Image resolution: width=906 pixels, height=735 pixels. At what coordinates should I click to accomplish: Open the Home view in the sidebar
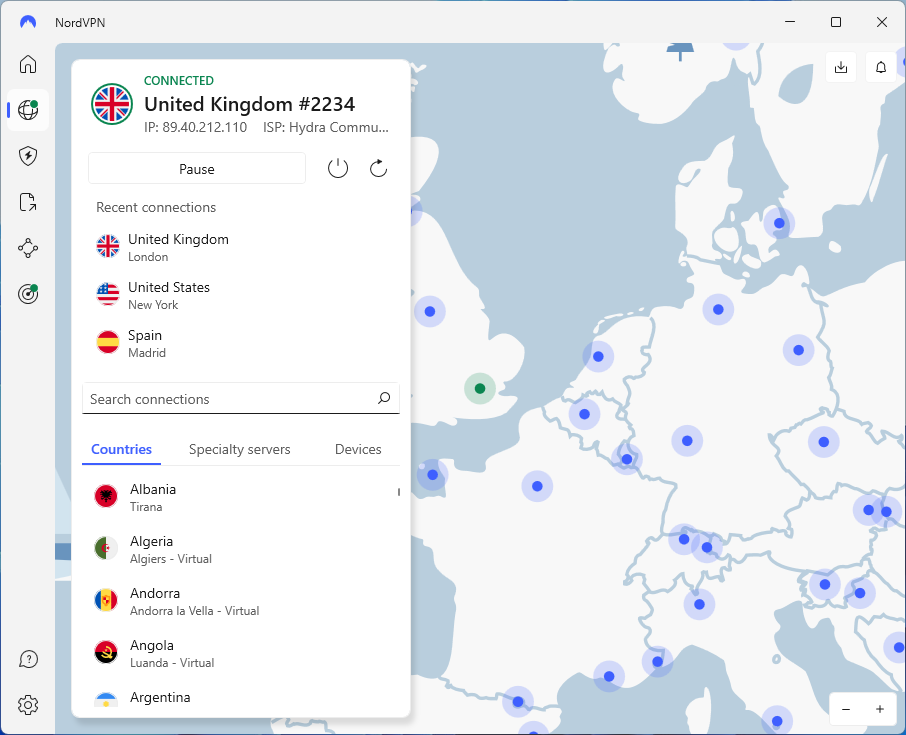pos(28,64)
